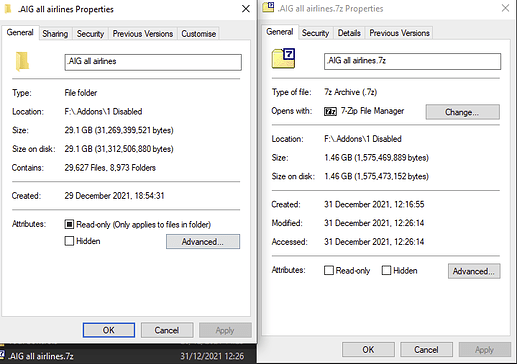The width and height of the screenshot is (517, 364).
Task: Click Change... to pick opening program
Action: [462, 112]
